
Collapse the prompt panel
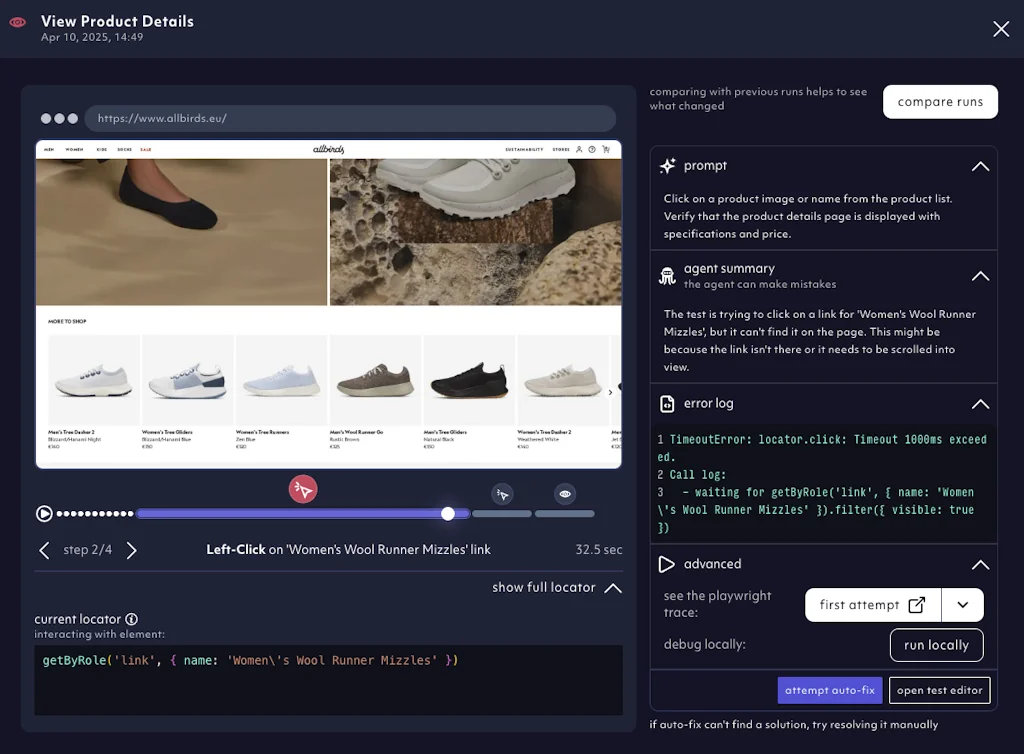981,166
